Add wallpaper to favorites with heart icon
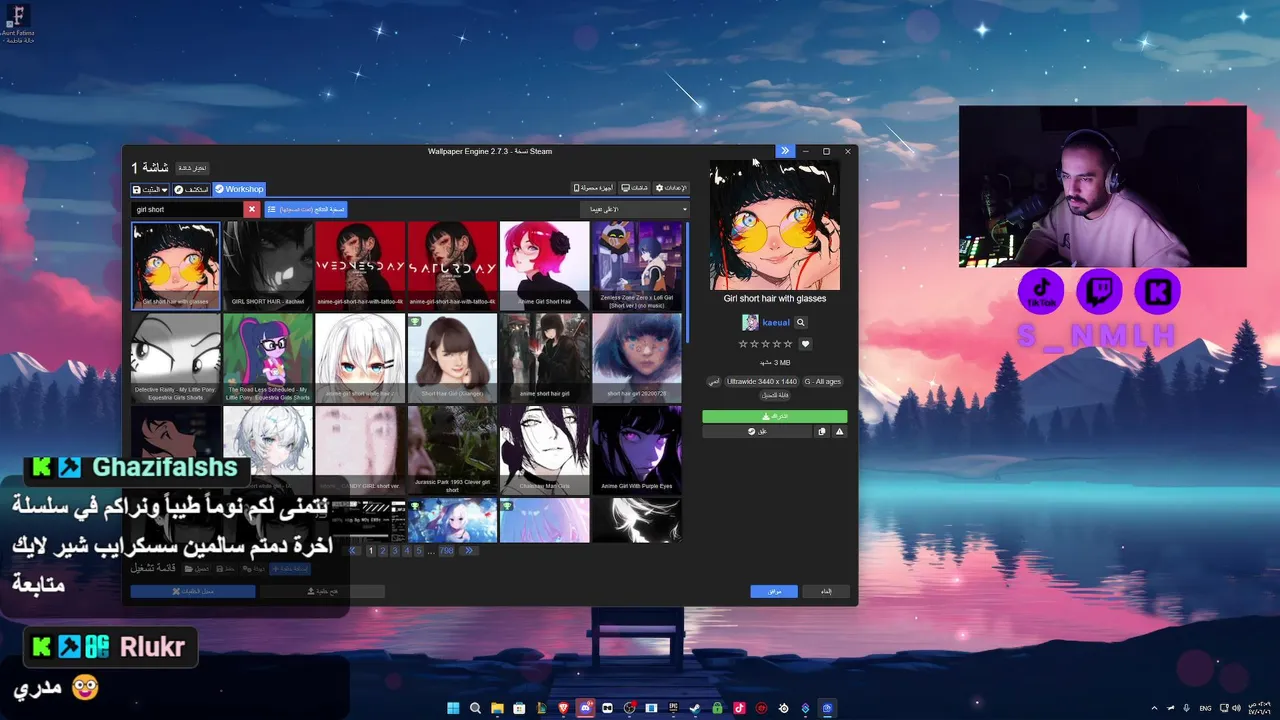The width and height of the screenshot is (1280, 720). (805, 344)
